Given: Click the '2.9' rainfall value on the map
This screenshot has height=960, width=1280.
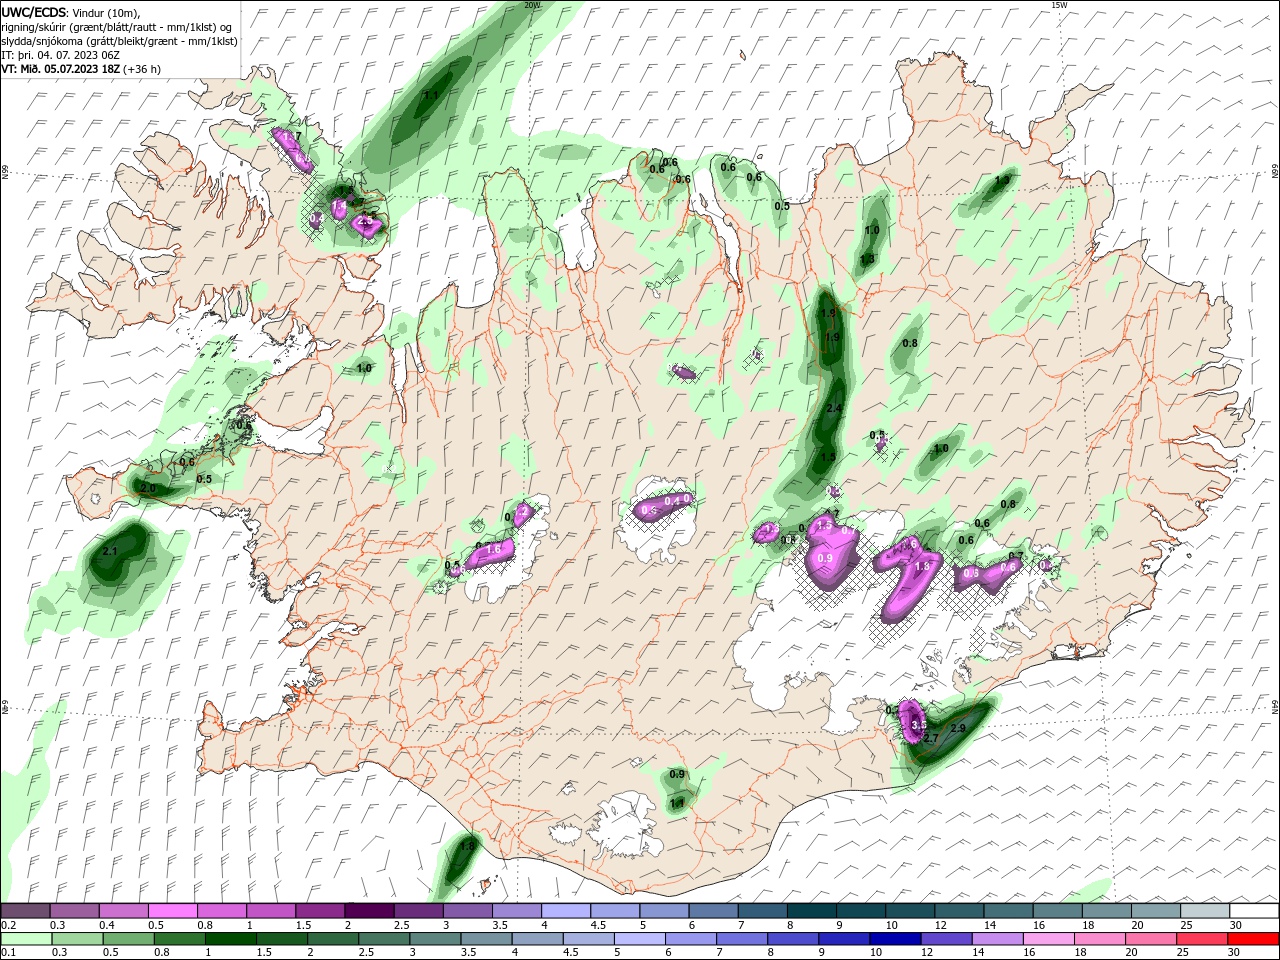Looking at the screenshot, I should (x=958, y=728).
